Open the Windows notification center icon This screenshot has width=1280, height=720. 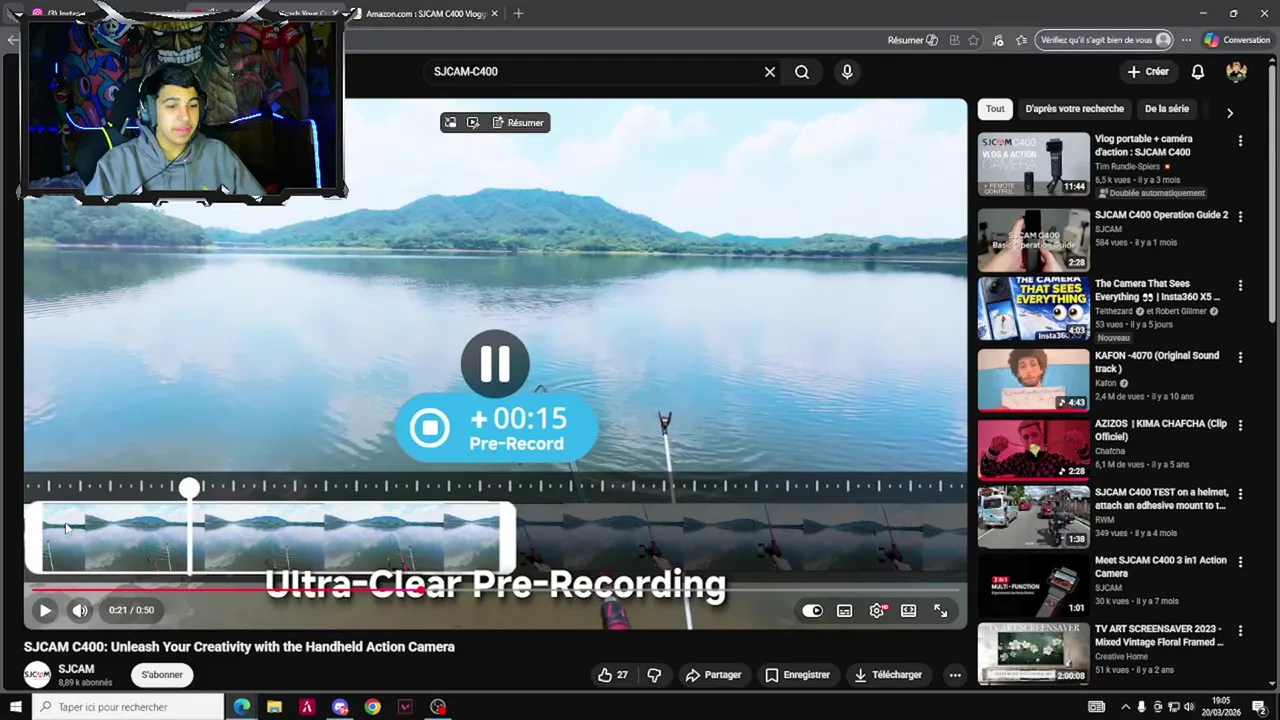point(1259,707)
